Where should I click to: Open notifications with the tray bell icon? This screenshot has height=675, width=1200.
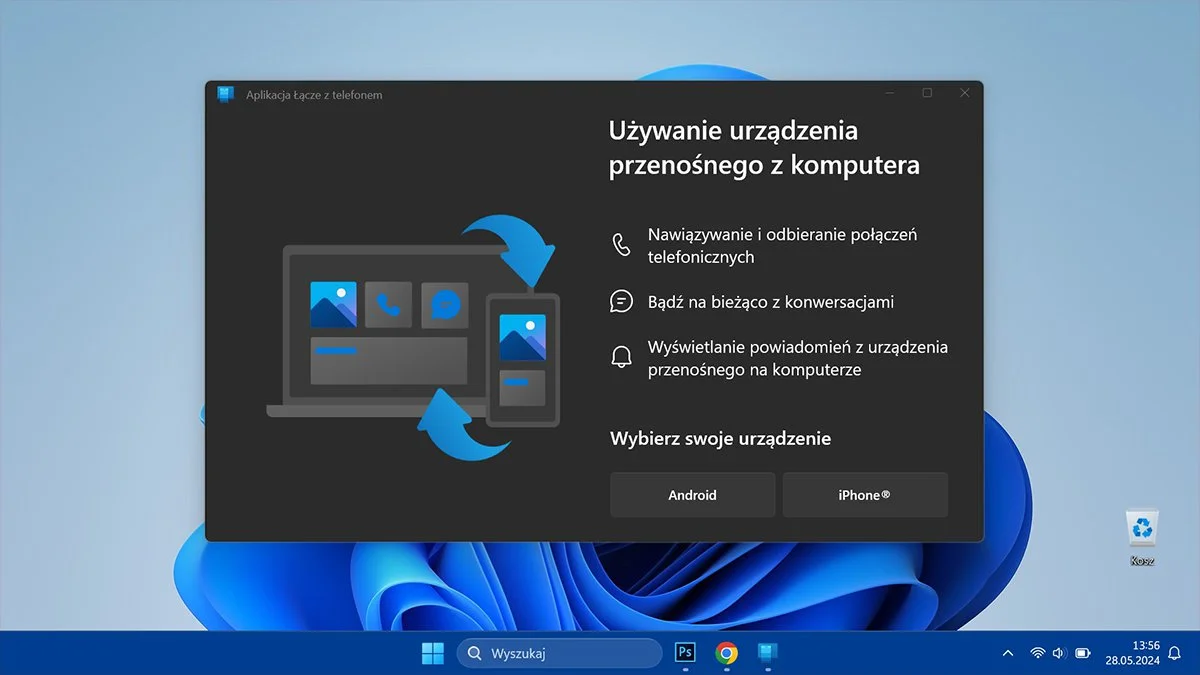(1173, 652)
